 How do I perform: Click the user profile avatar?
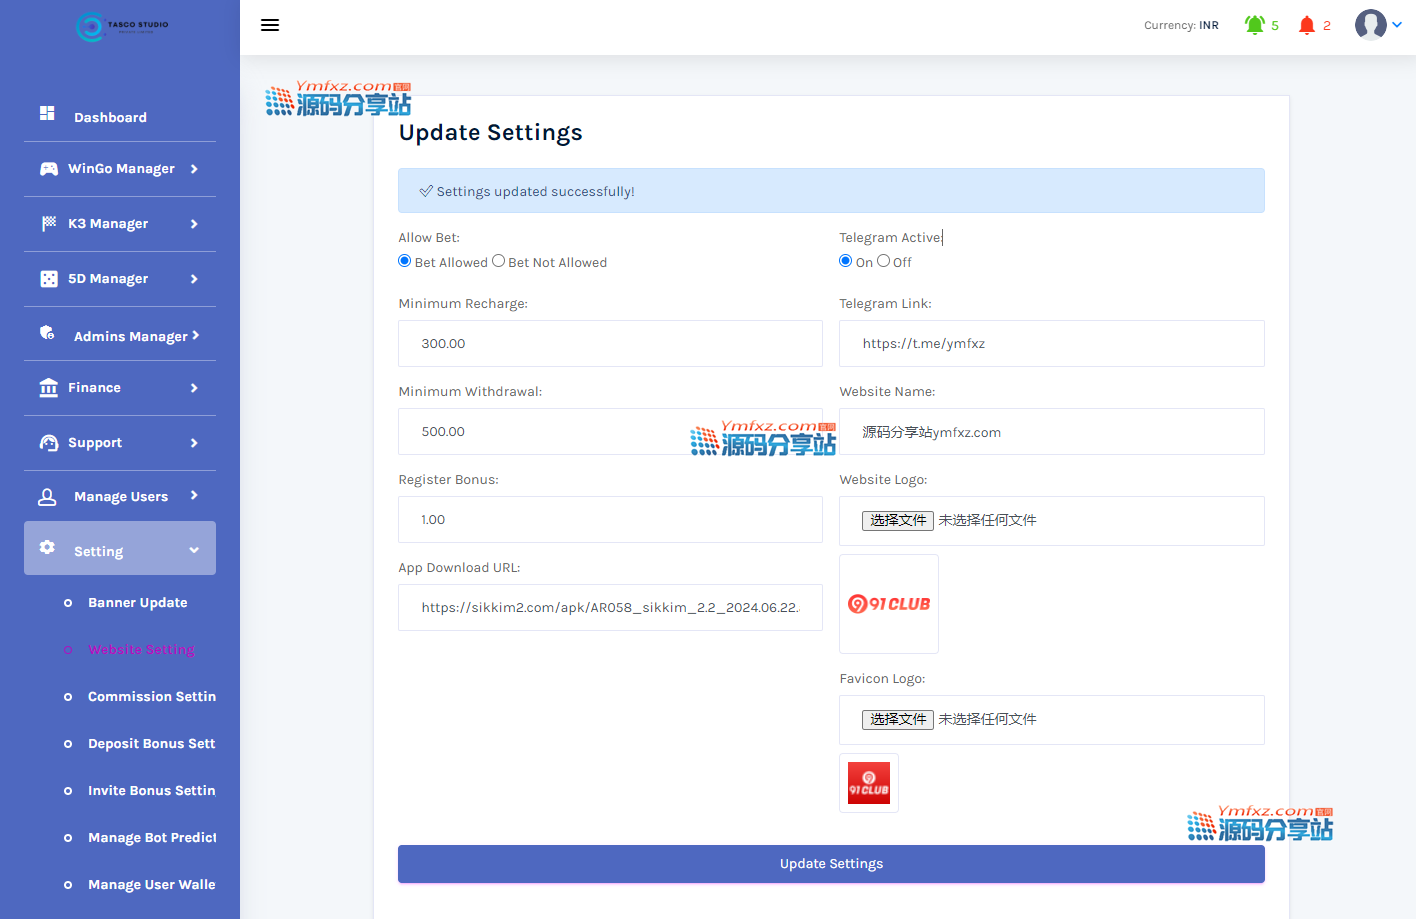(x=1370, y=25)
